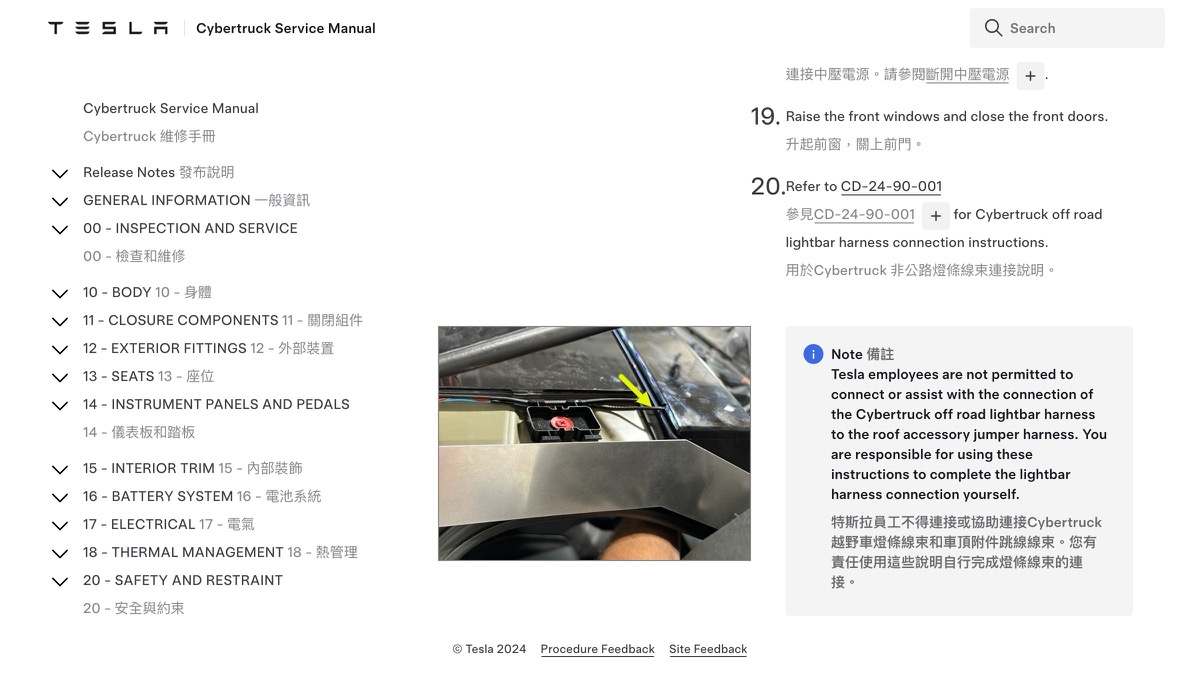Expand 00 - INSPECTION AND SERVICE chevron
This screenshot has width=1200, height=675.
coord(60,229)
